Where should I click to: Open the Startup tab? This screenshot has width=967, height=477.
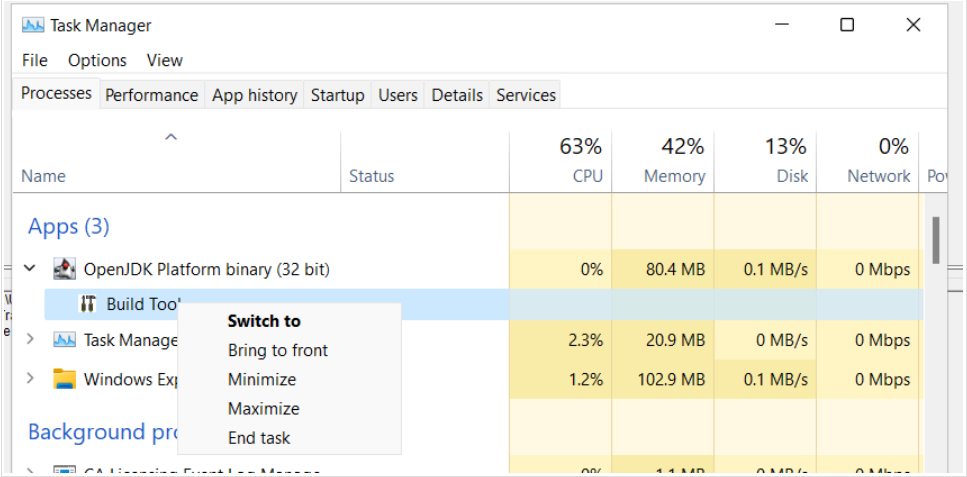pos(337,95)
